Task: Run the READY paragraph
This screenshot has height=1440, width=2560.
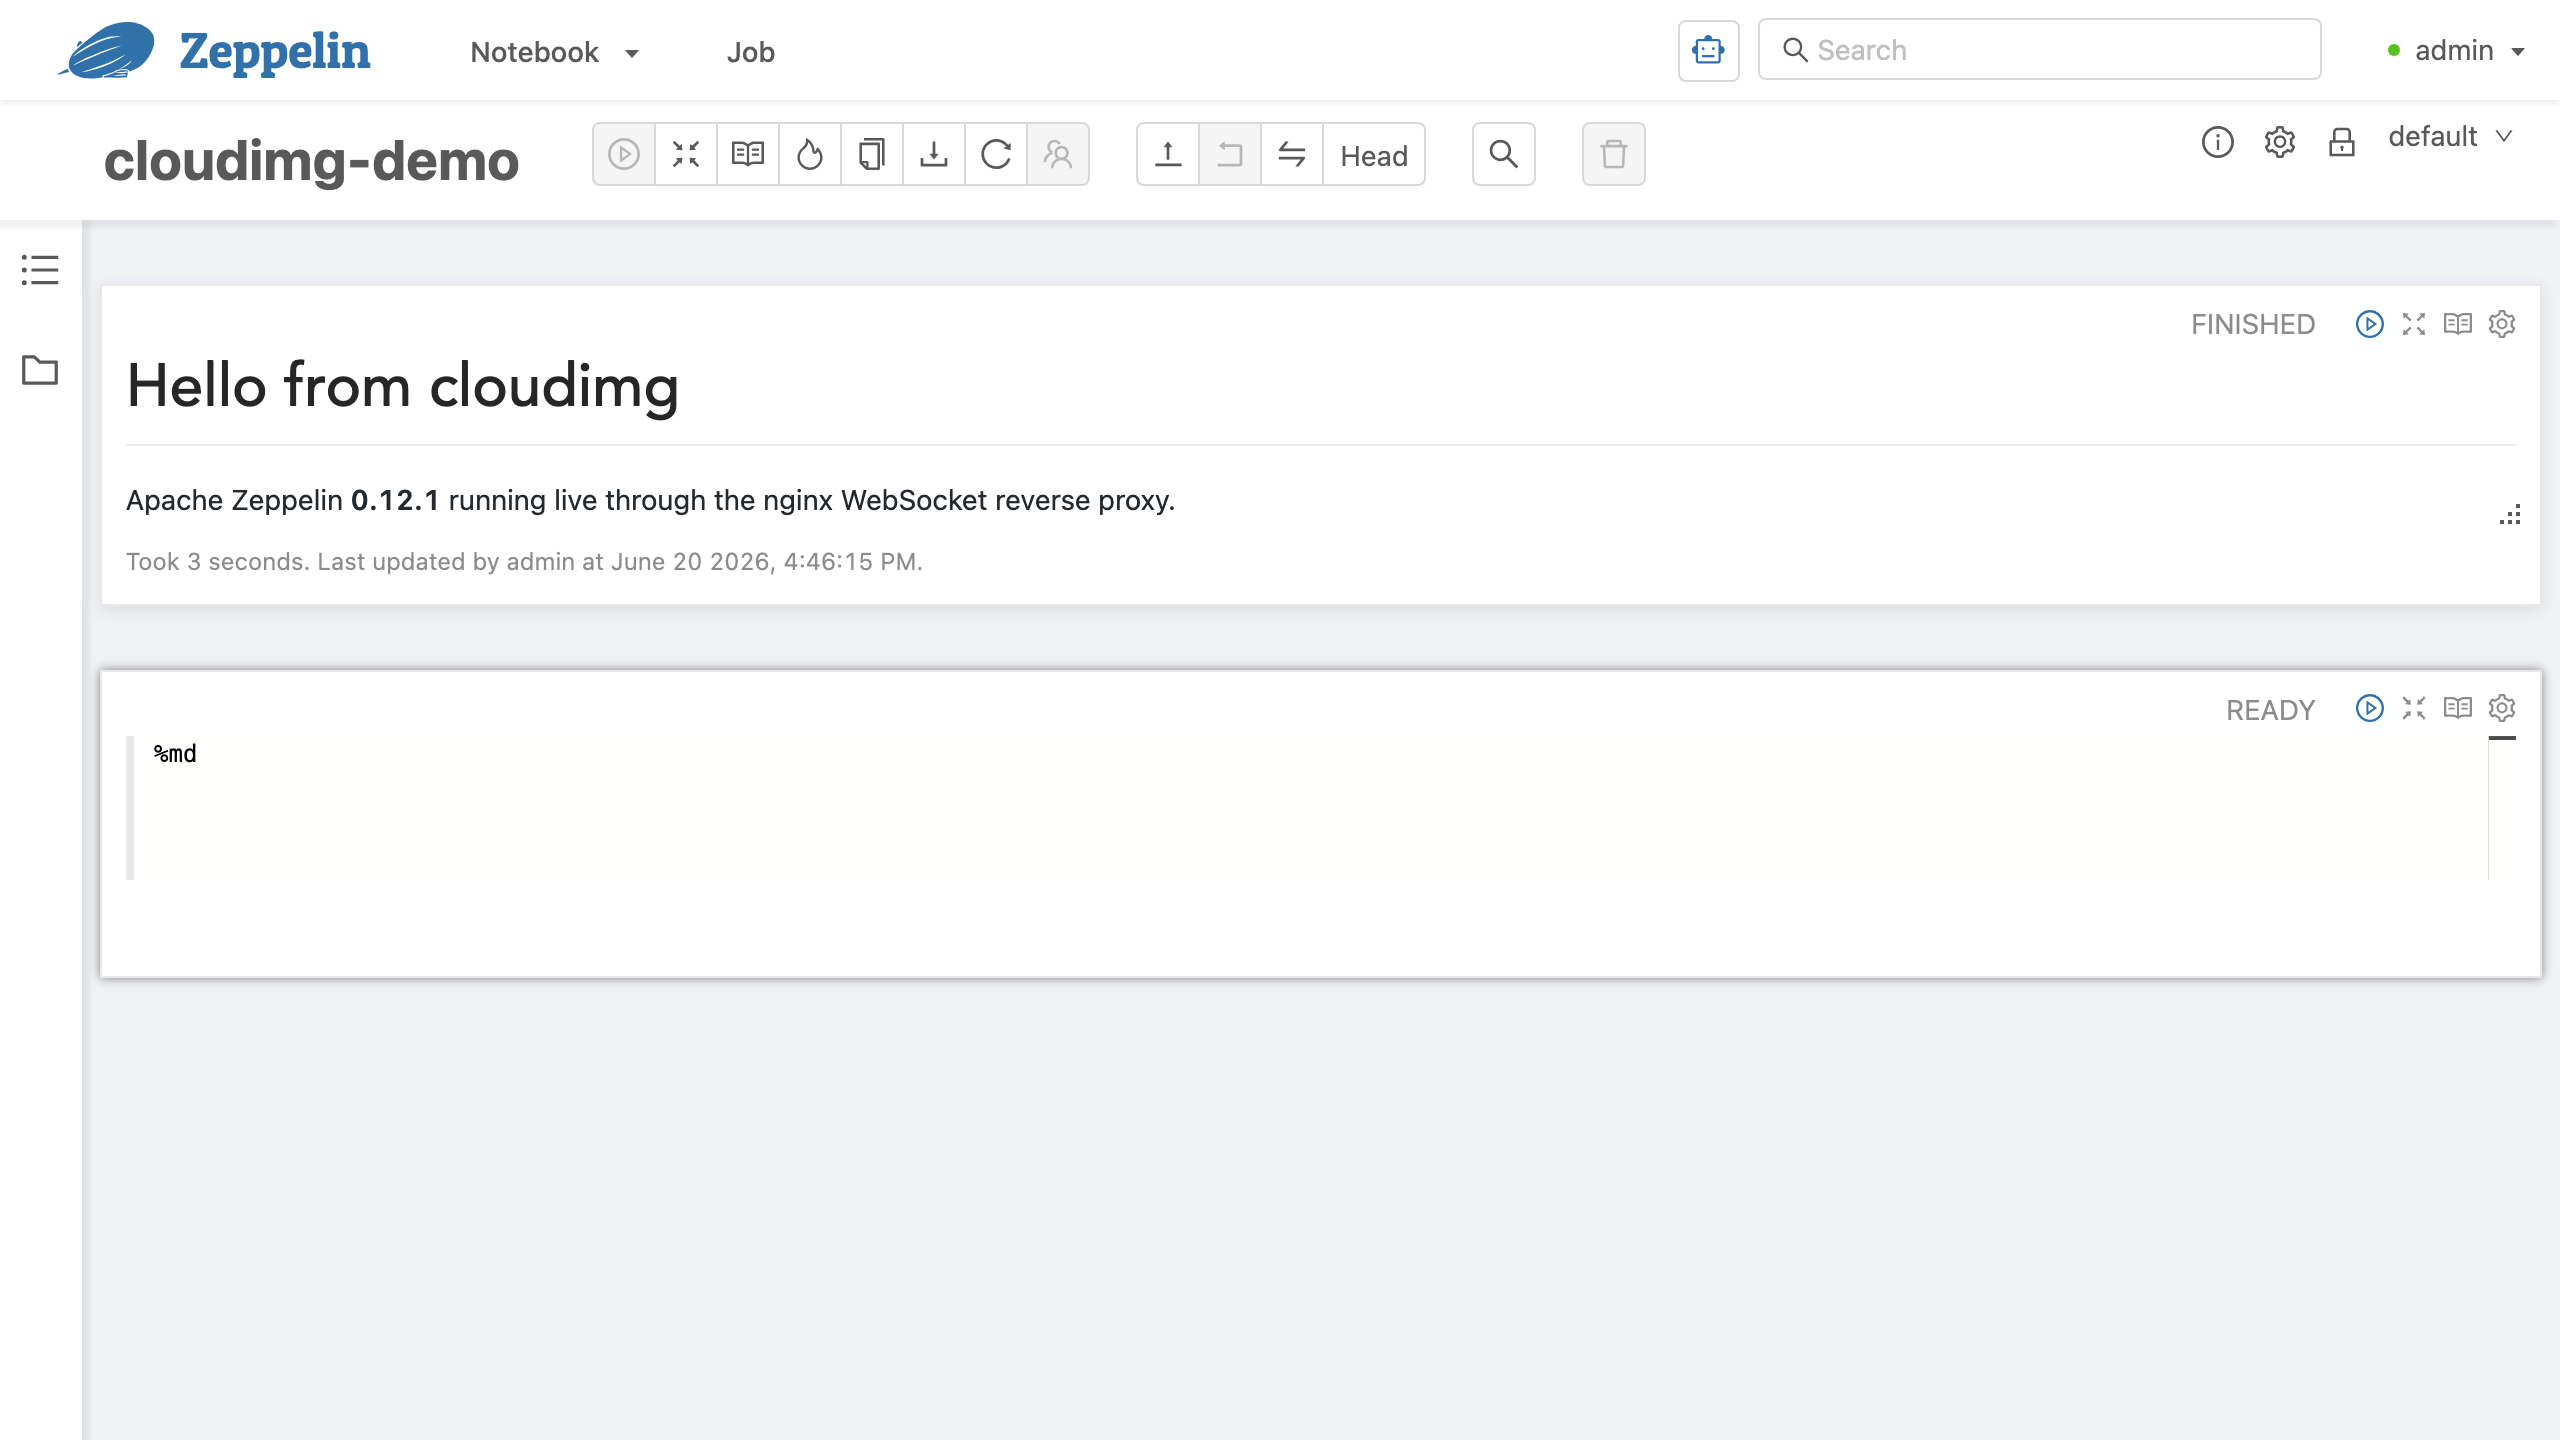Action: tap(2369, 708)
